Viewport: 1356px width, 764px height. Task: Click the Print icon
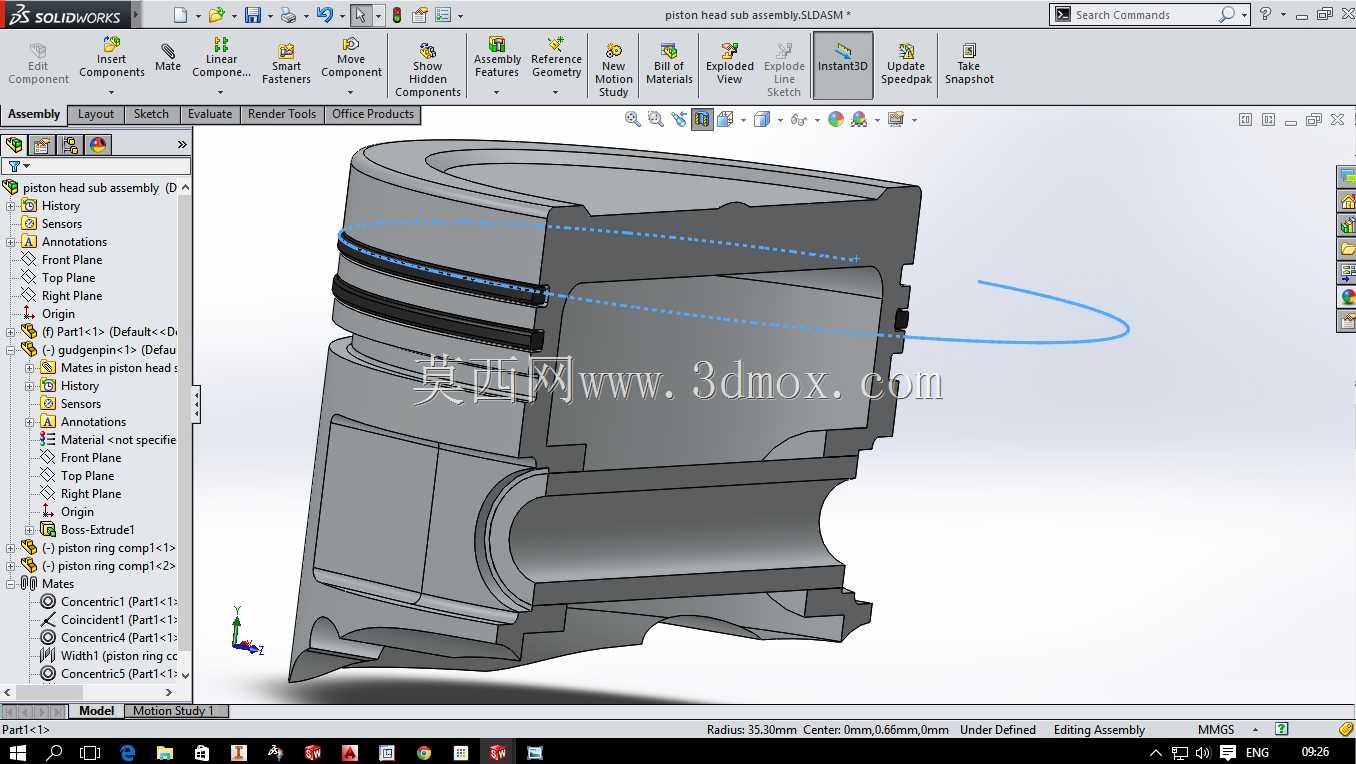(288, 15)
